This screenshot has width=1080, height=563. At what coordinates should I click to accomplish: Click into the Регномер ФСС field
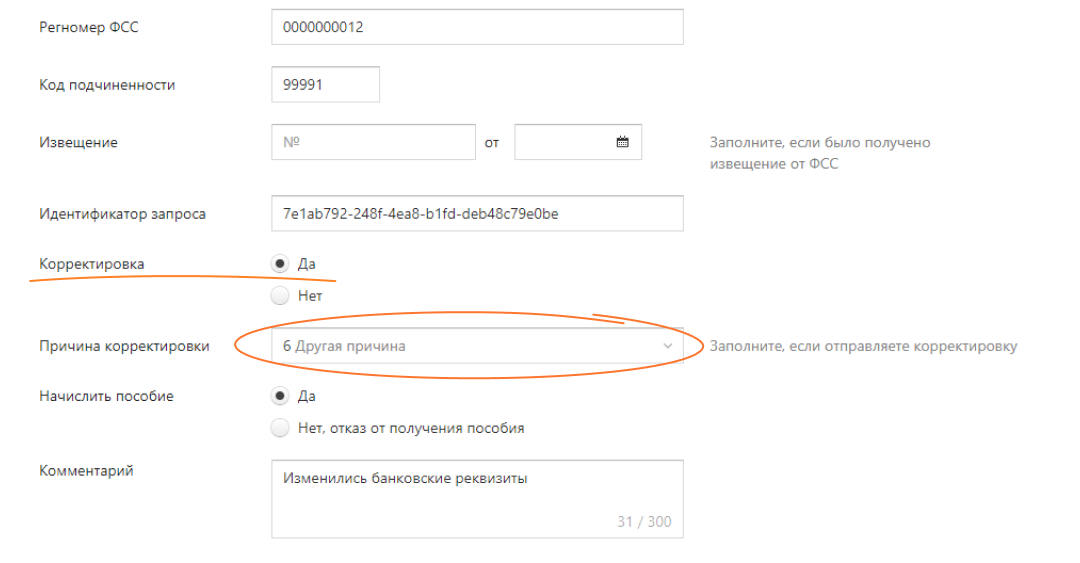tap(476, 27)
